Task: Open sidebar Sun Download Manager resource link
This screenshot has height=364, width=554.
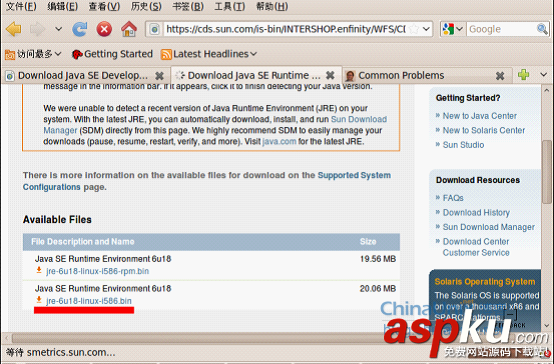Action: [489, 227]
